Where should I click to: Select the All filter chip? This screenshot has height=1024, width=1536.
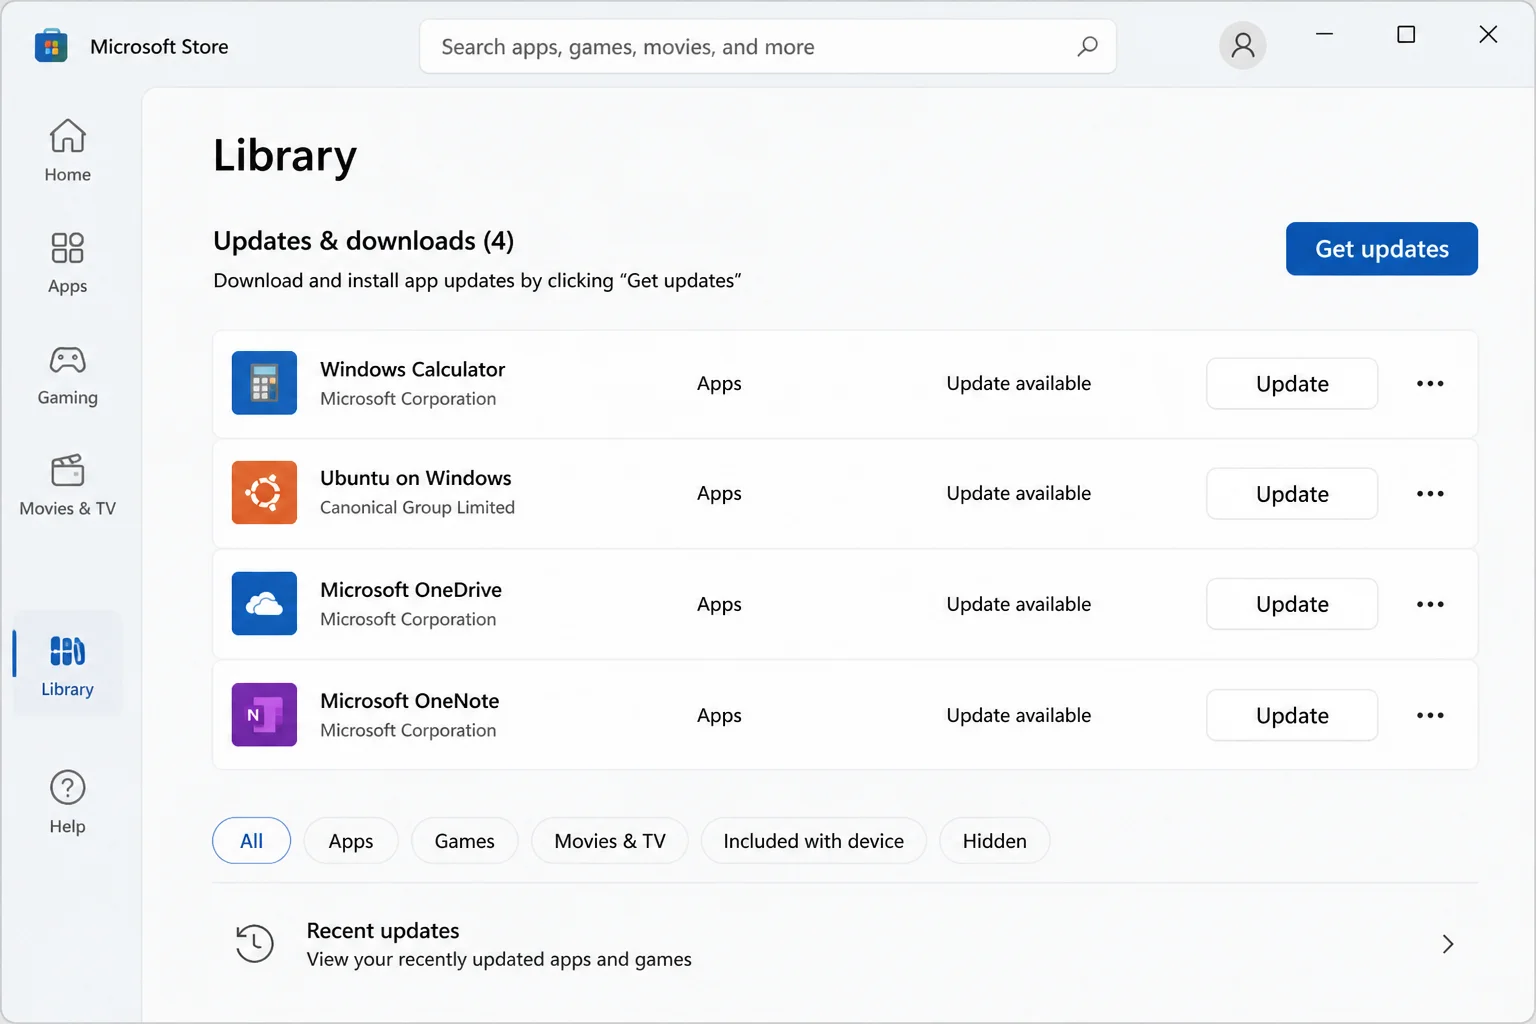point(251,841)
